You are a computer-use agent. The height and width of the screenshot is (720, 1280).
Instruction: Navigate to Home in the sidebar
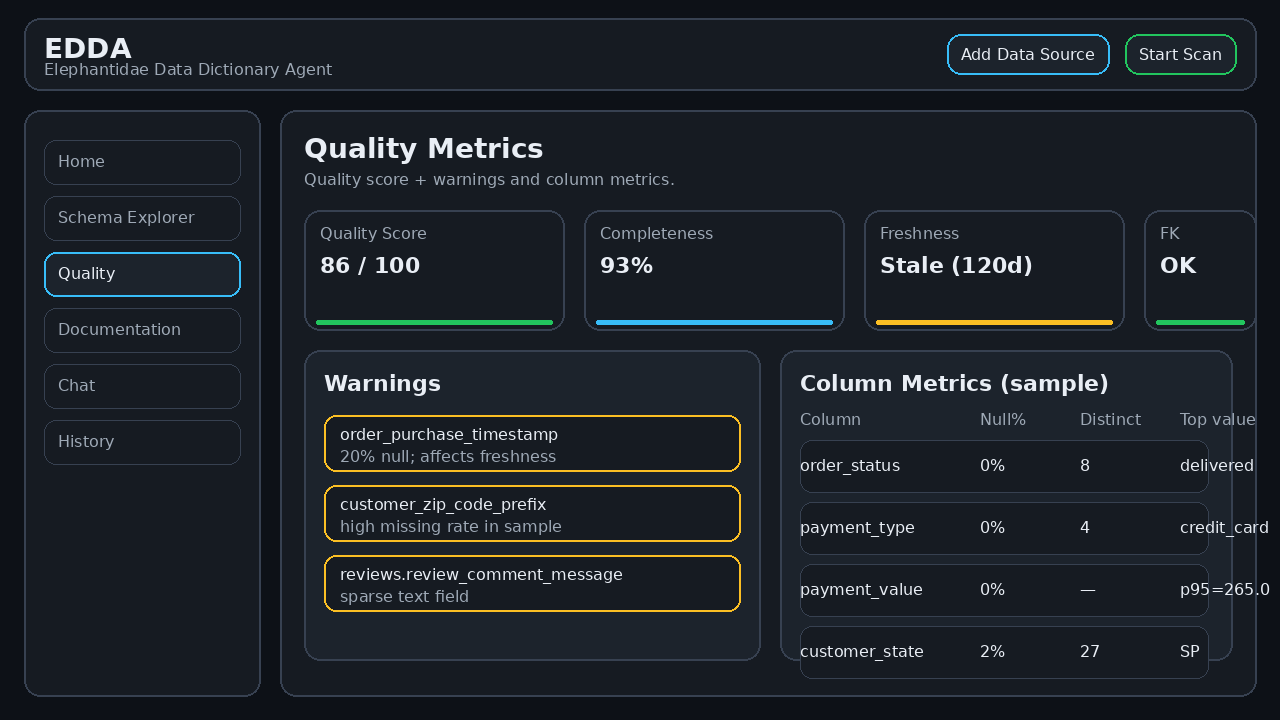(142, 162)
